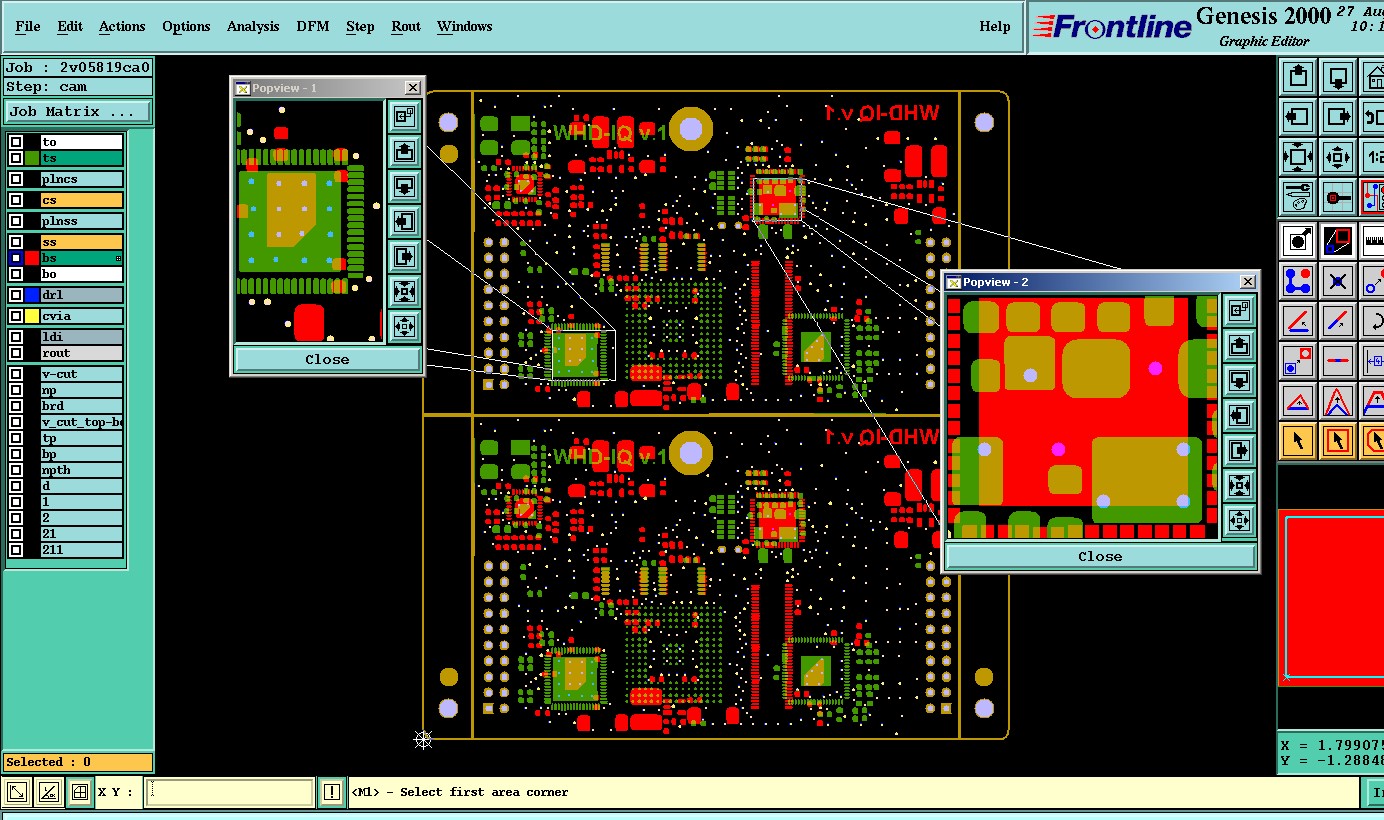Toggle the checkbox for layer to

[x=16, y=142]
